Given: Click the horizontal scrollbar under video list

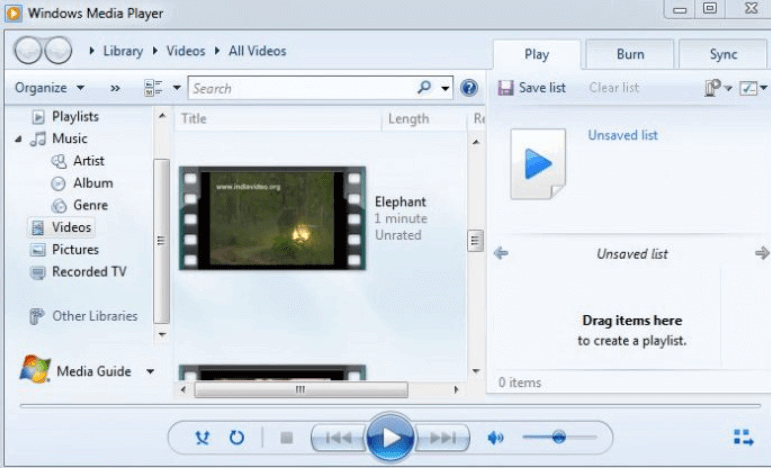Looking at the screenshot, I should 301,390.
